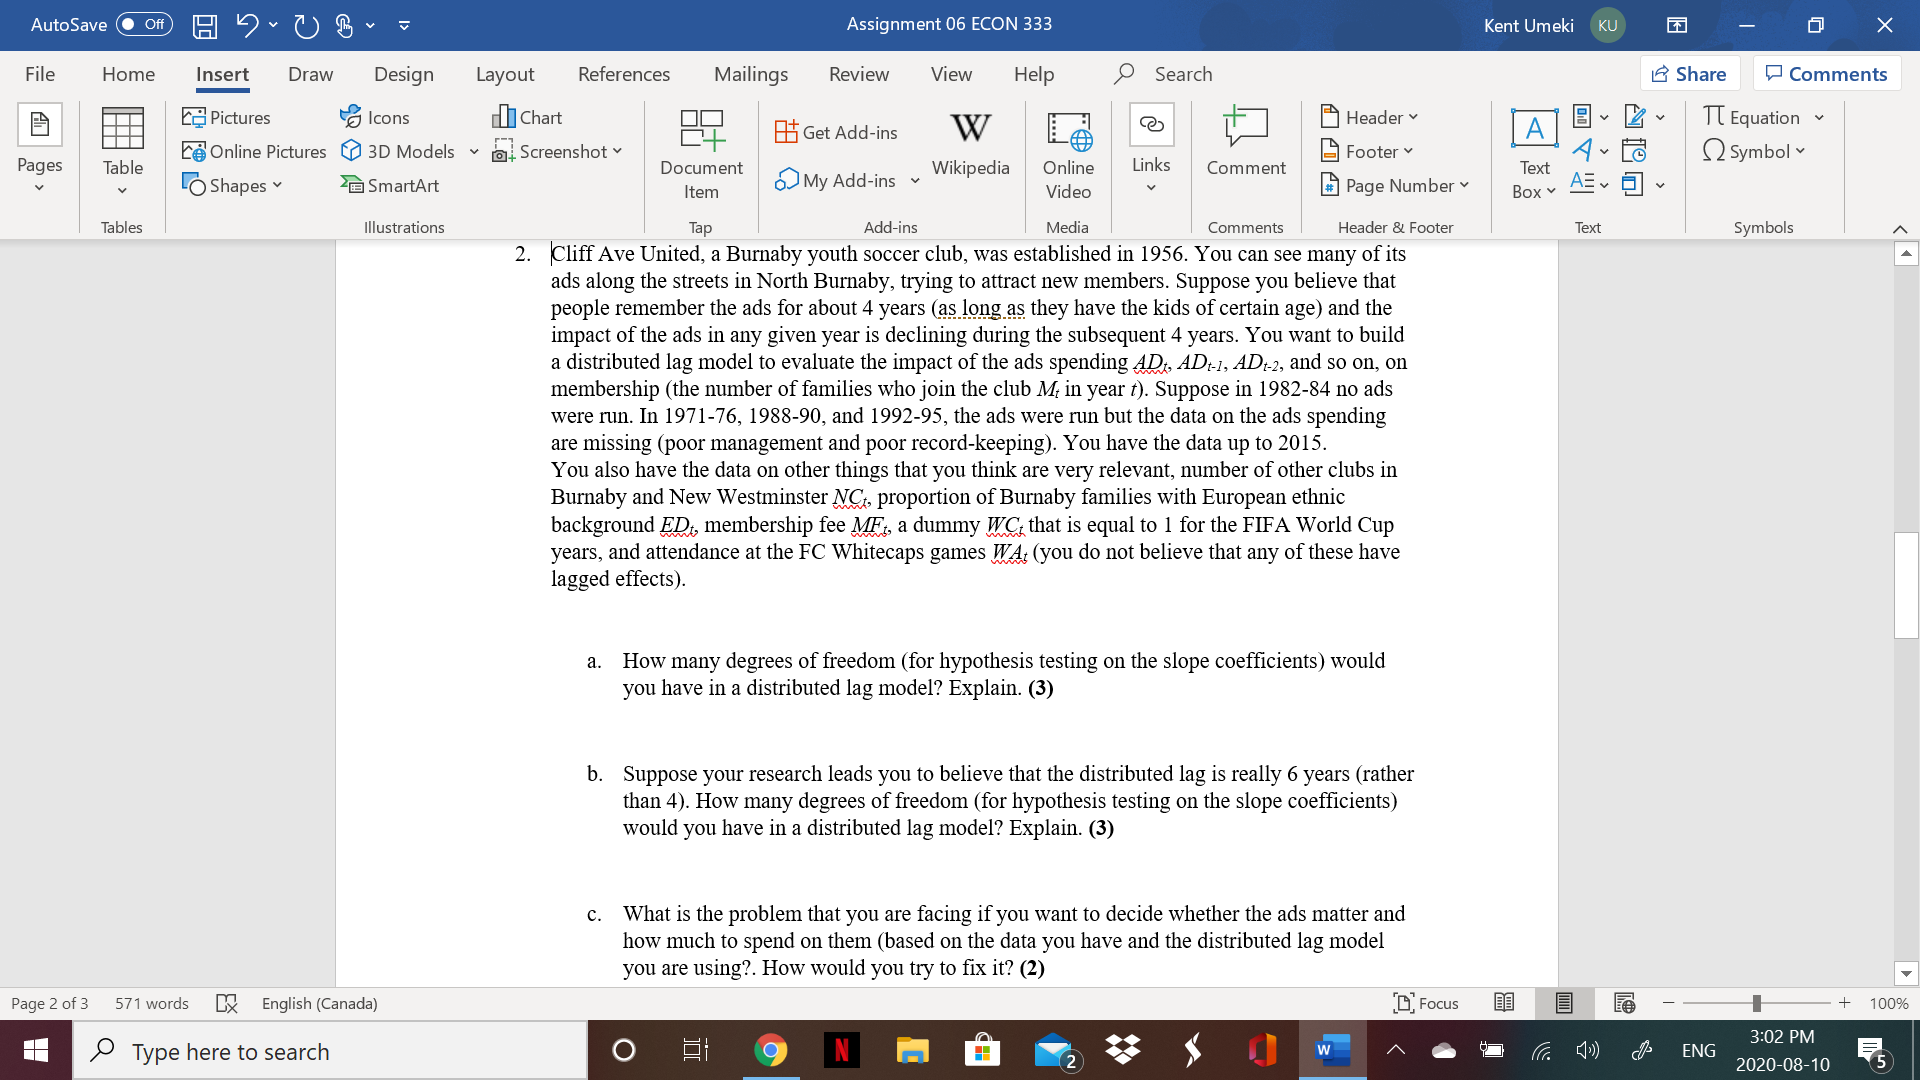Insert a Chart
The height and width of the screenshot is (1080, 1920).
527,117
